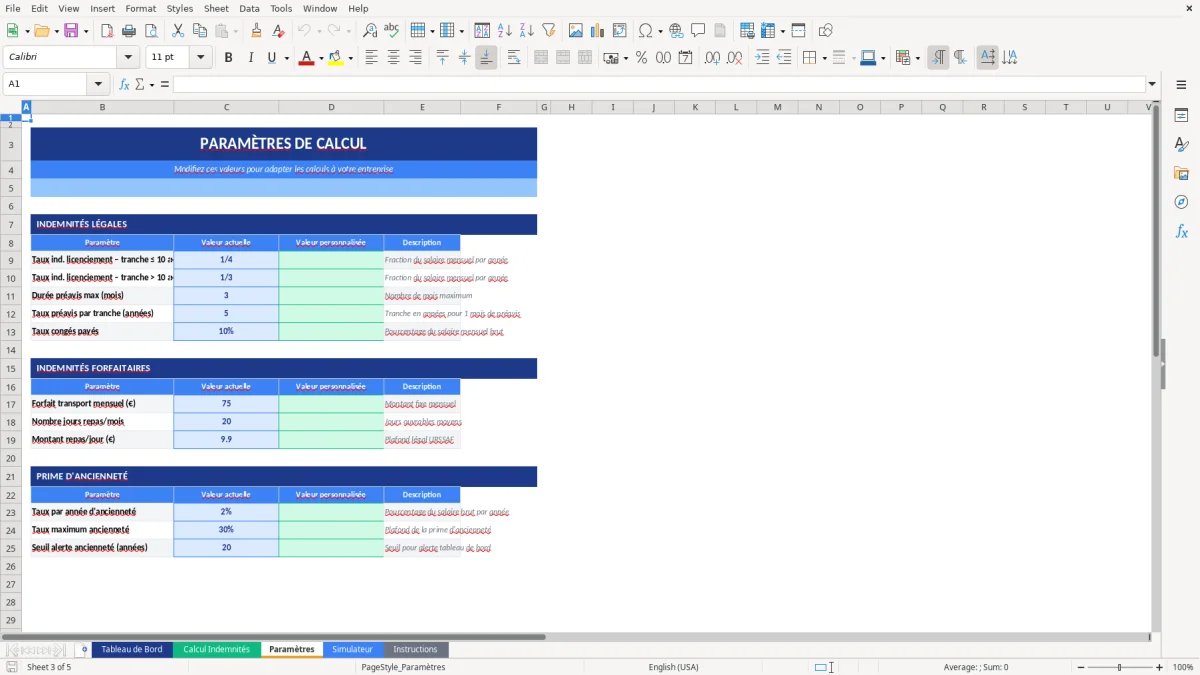This screenshot has height=675, width=1200.
Task: Open the Format menu
Action: pos(140,8)
